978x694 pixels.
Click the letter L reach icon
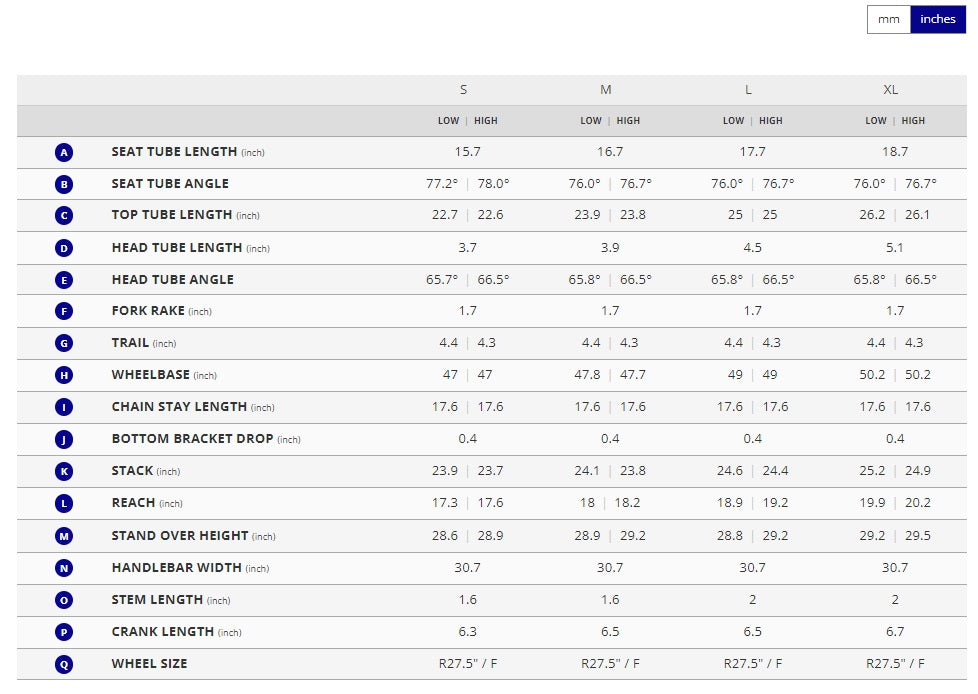[x=64, y=503]
